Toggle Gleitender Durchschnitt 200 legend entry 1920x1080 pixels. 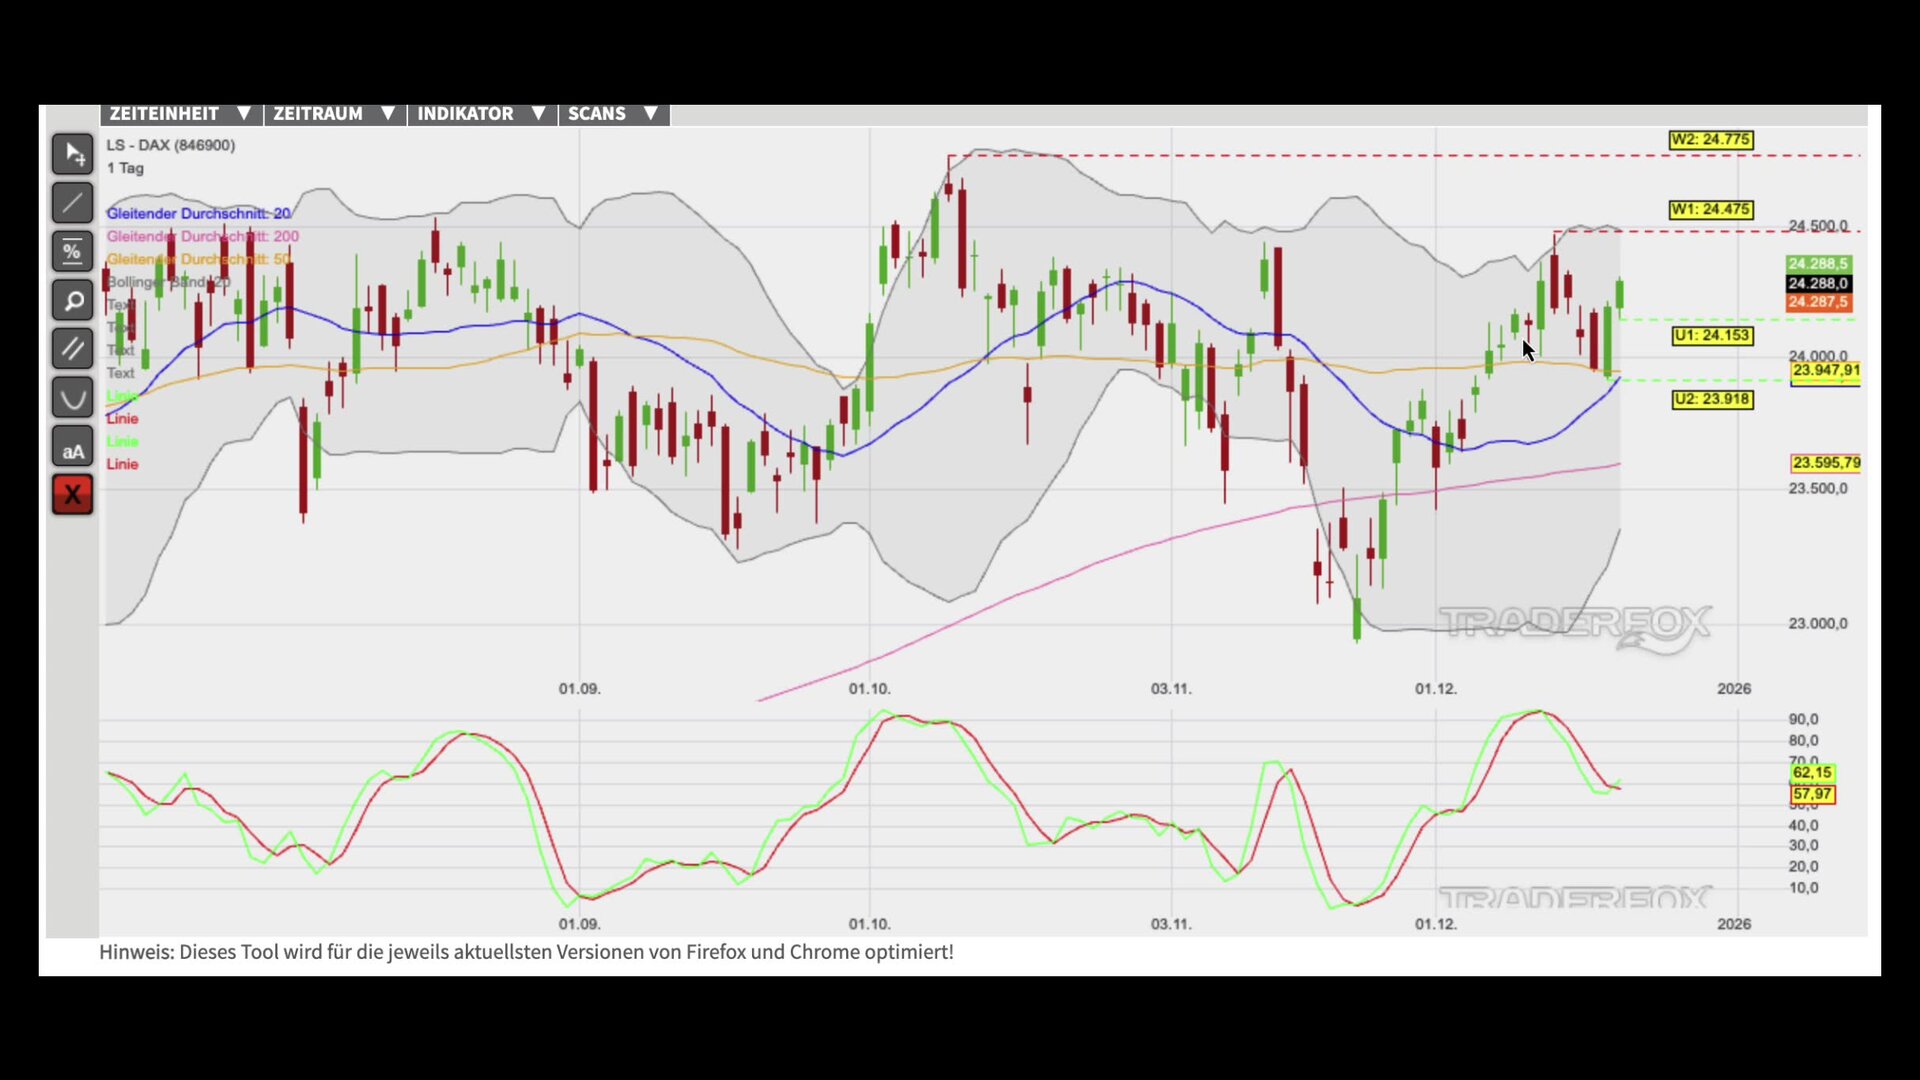click(202, 236)
